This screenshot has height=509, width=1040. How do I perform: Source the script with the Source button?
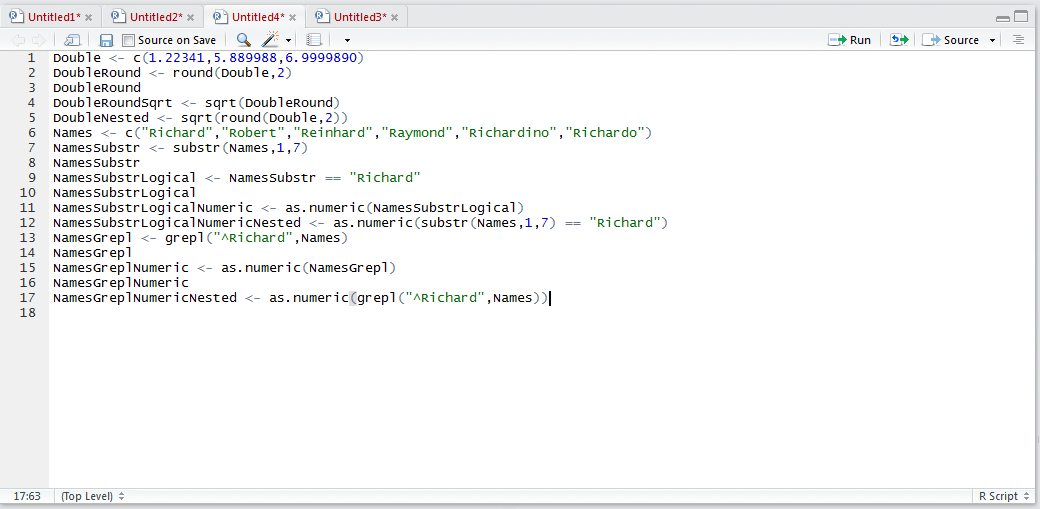tap(950, 40)
